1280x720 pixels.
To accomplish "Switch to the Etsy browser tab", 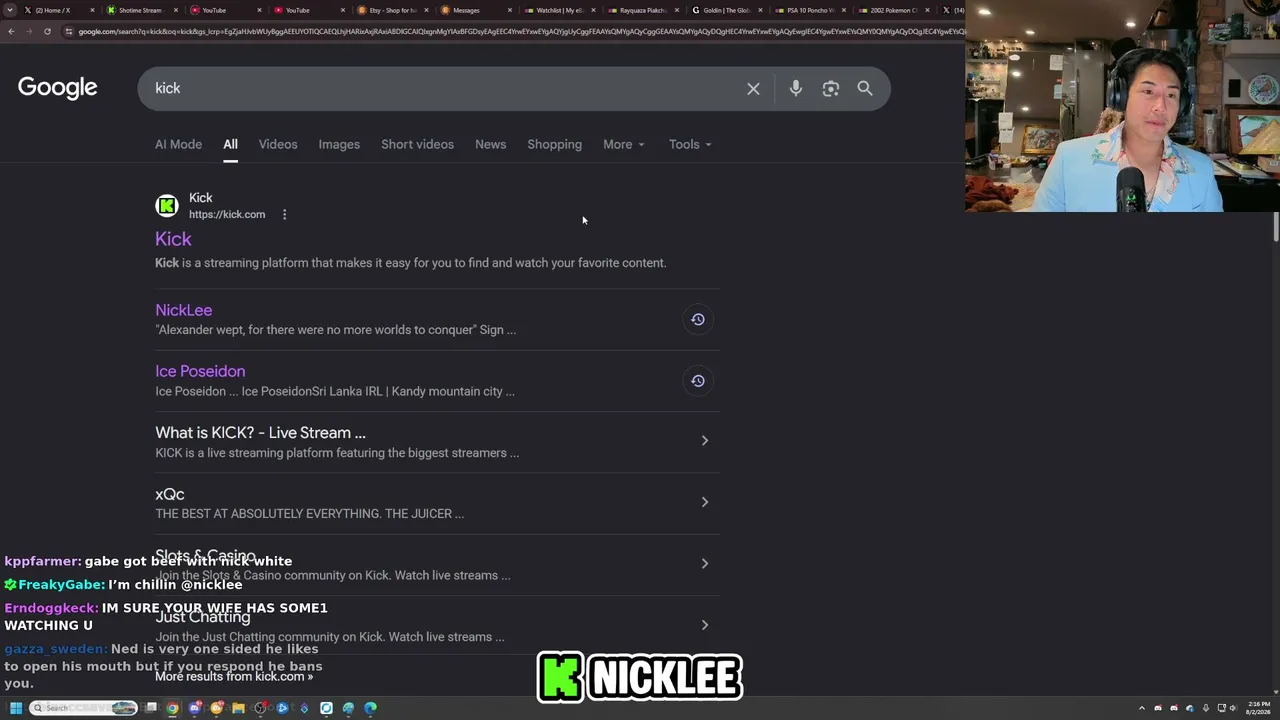I will (x=392, y=10).
